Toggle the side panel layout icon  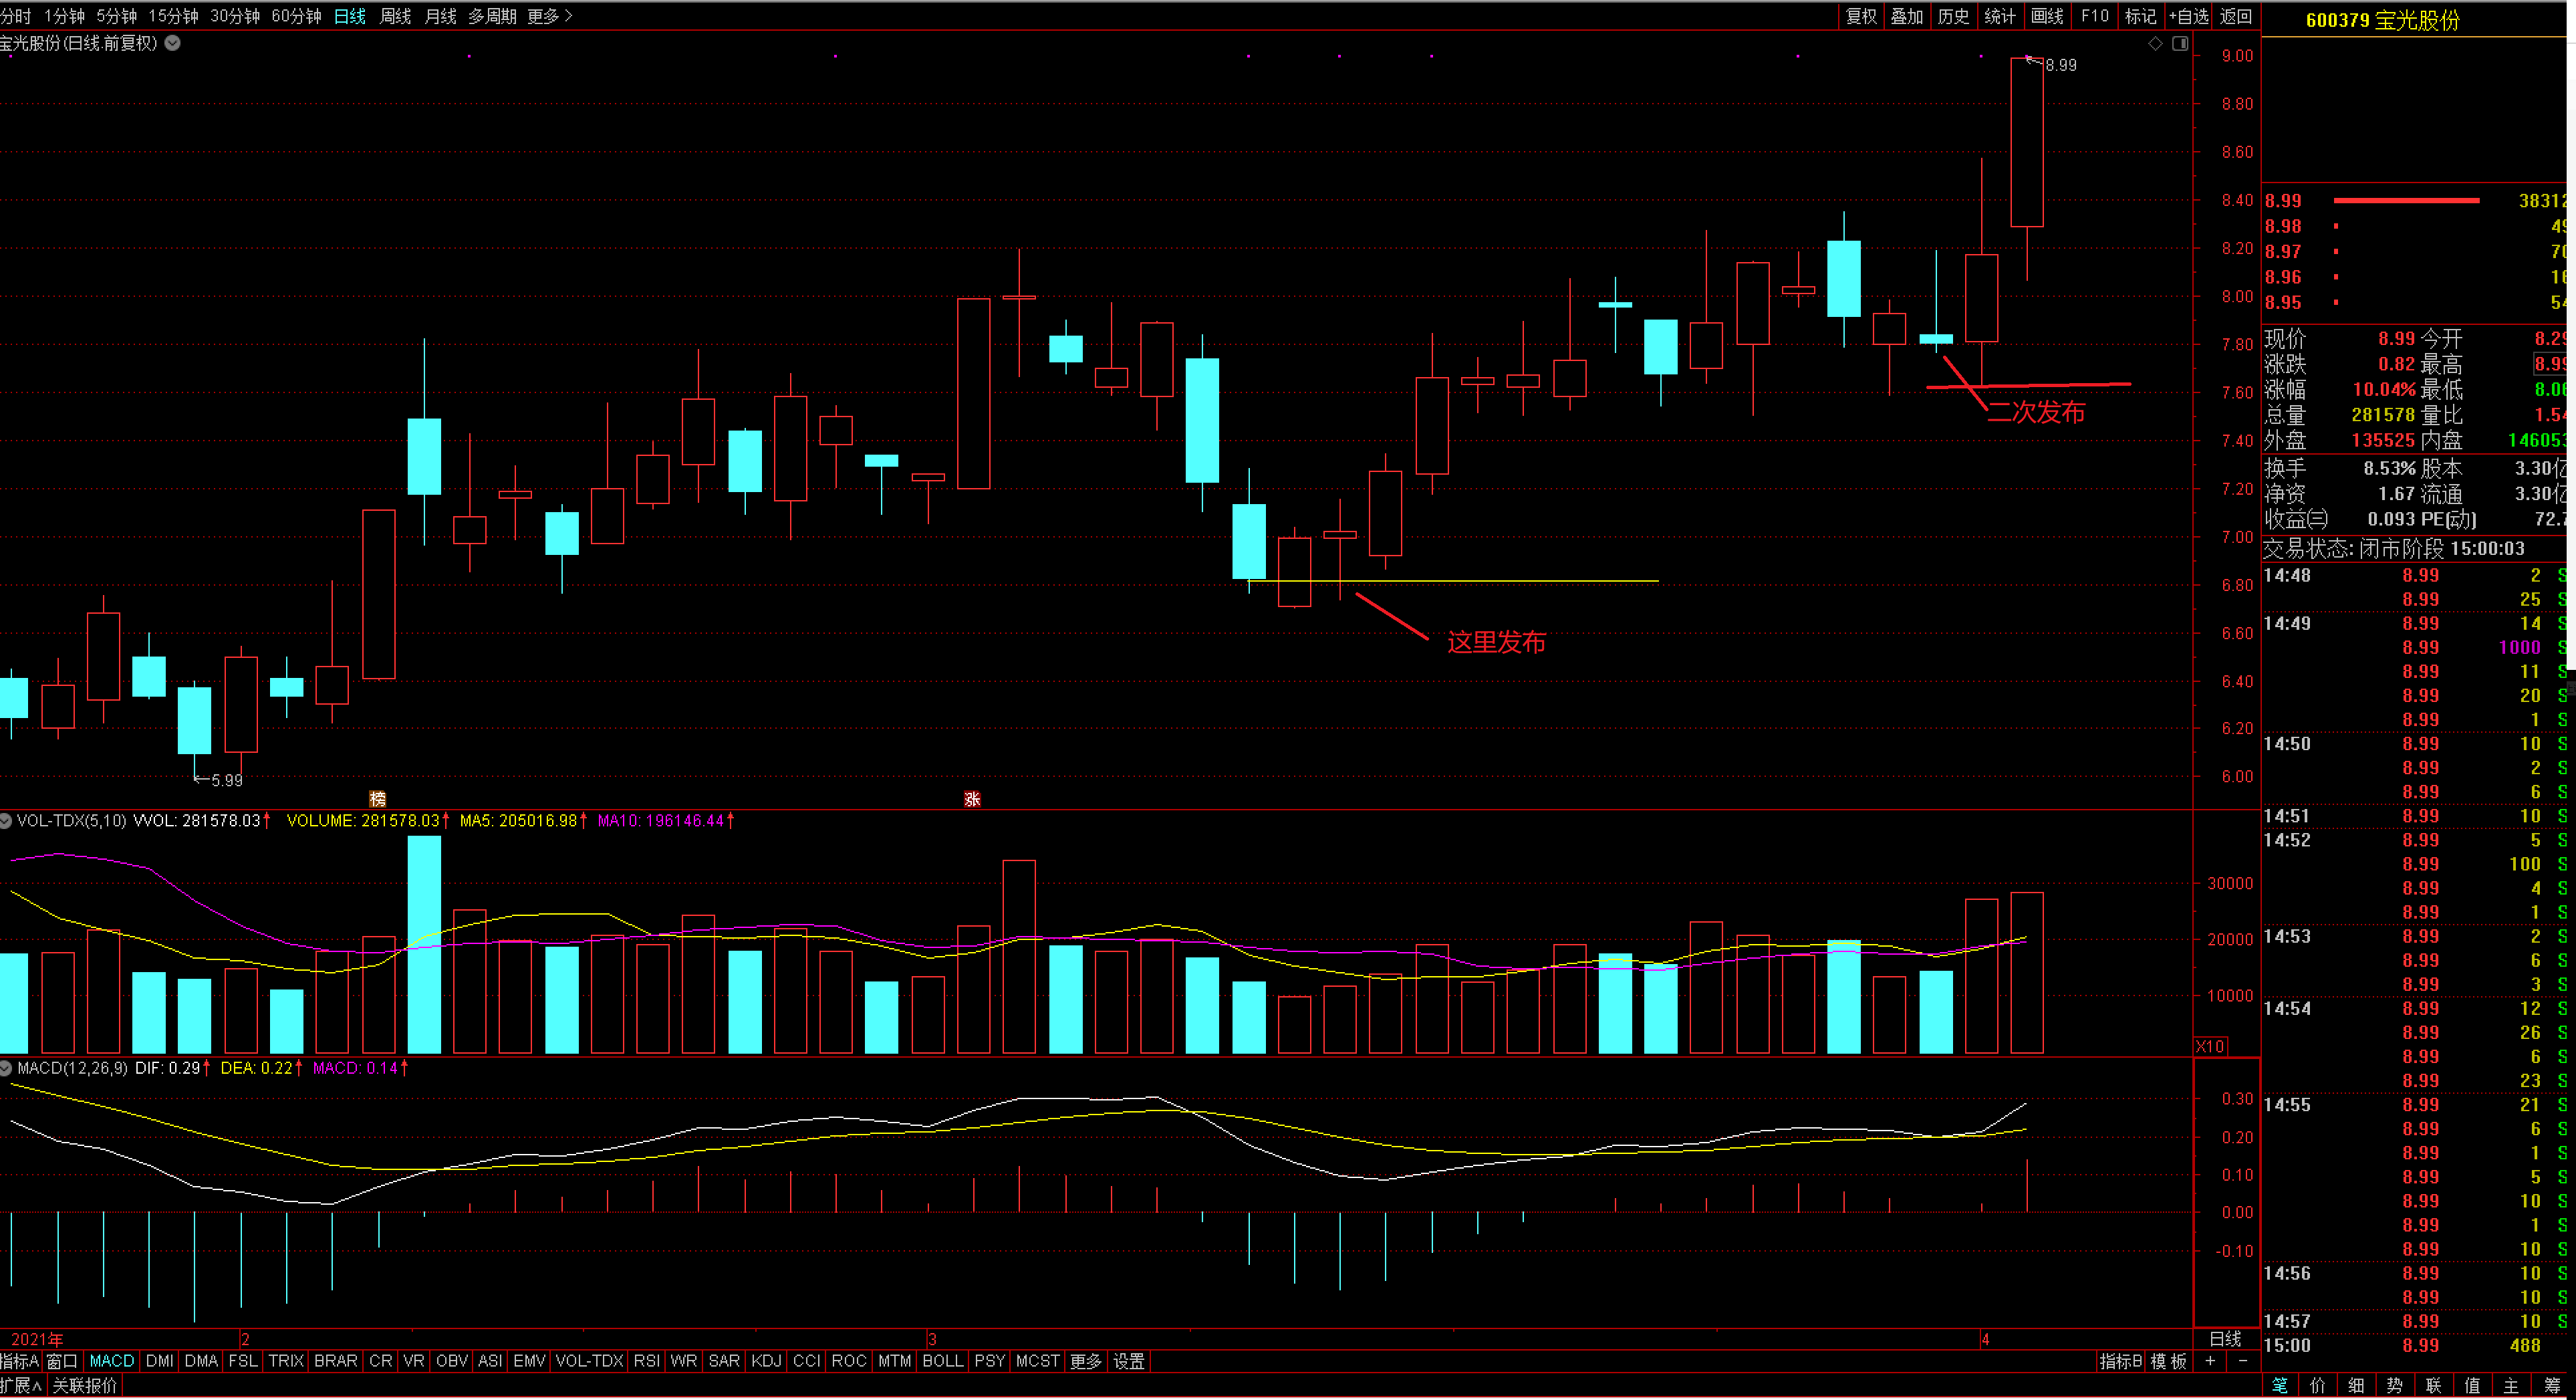[x=2181, y=43]
